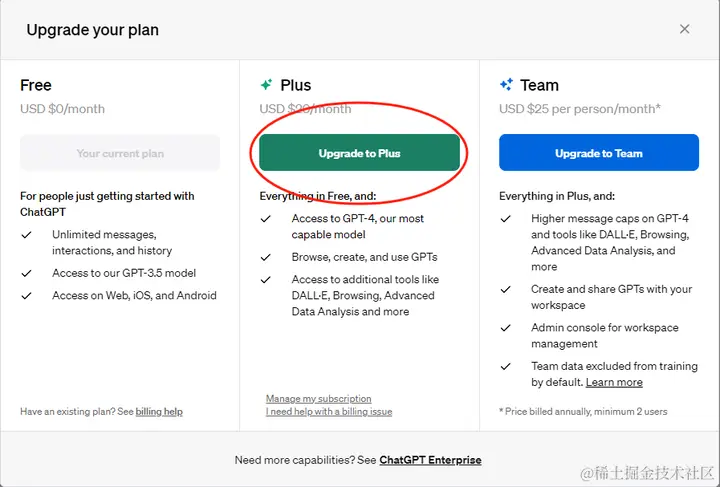
Task: Click the disabled Your current plan button
Action: click(120, 154)
